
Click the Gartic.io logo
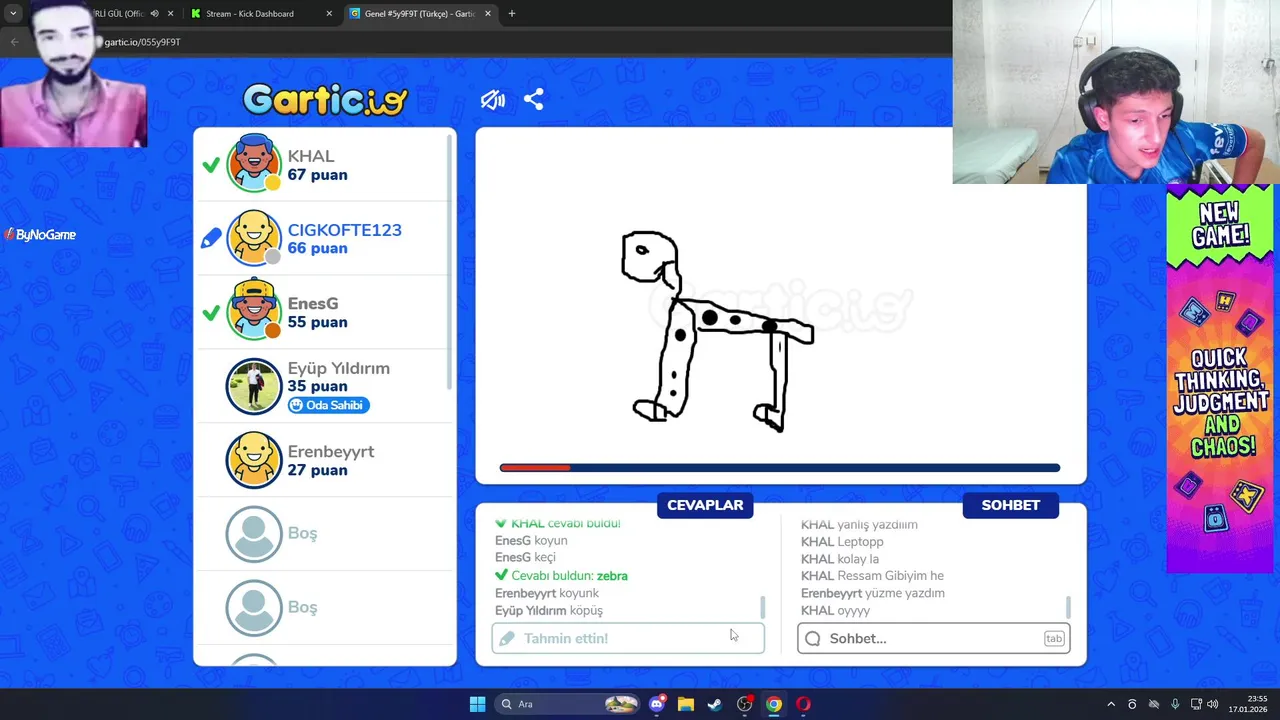[325, 99]
